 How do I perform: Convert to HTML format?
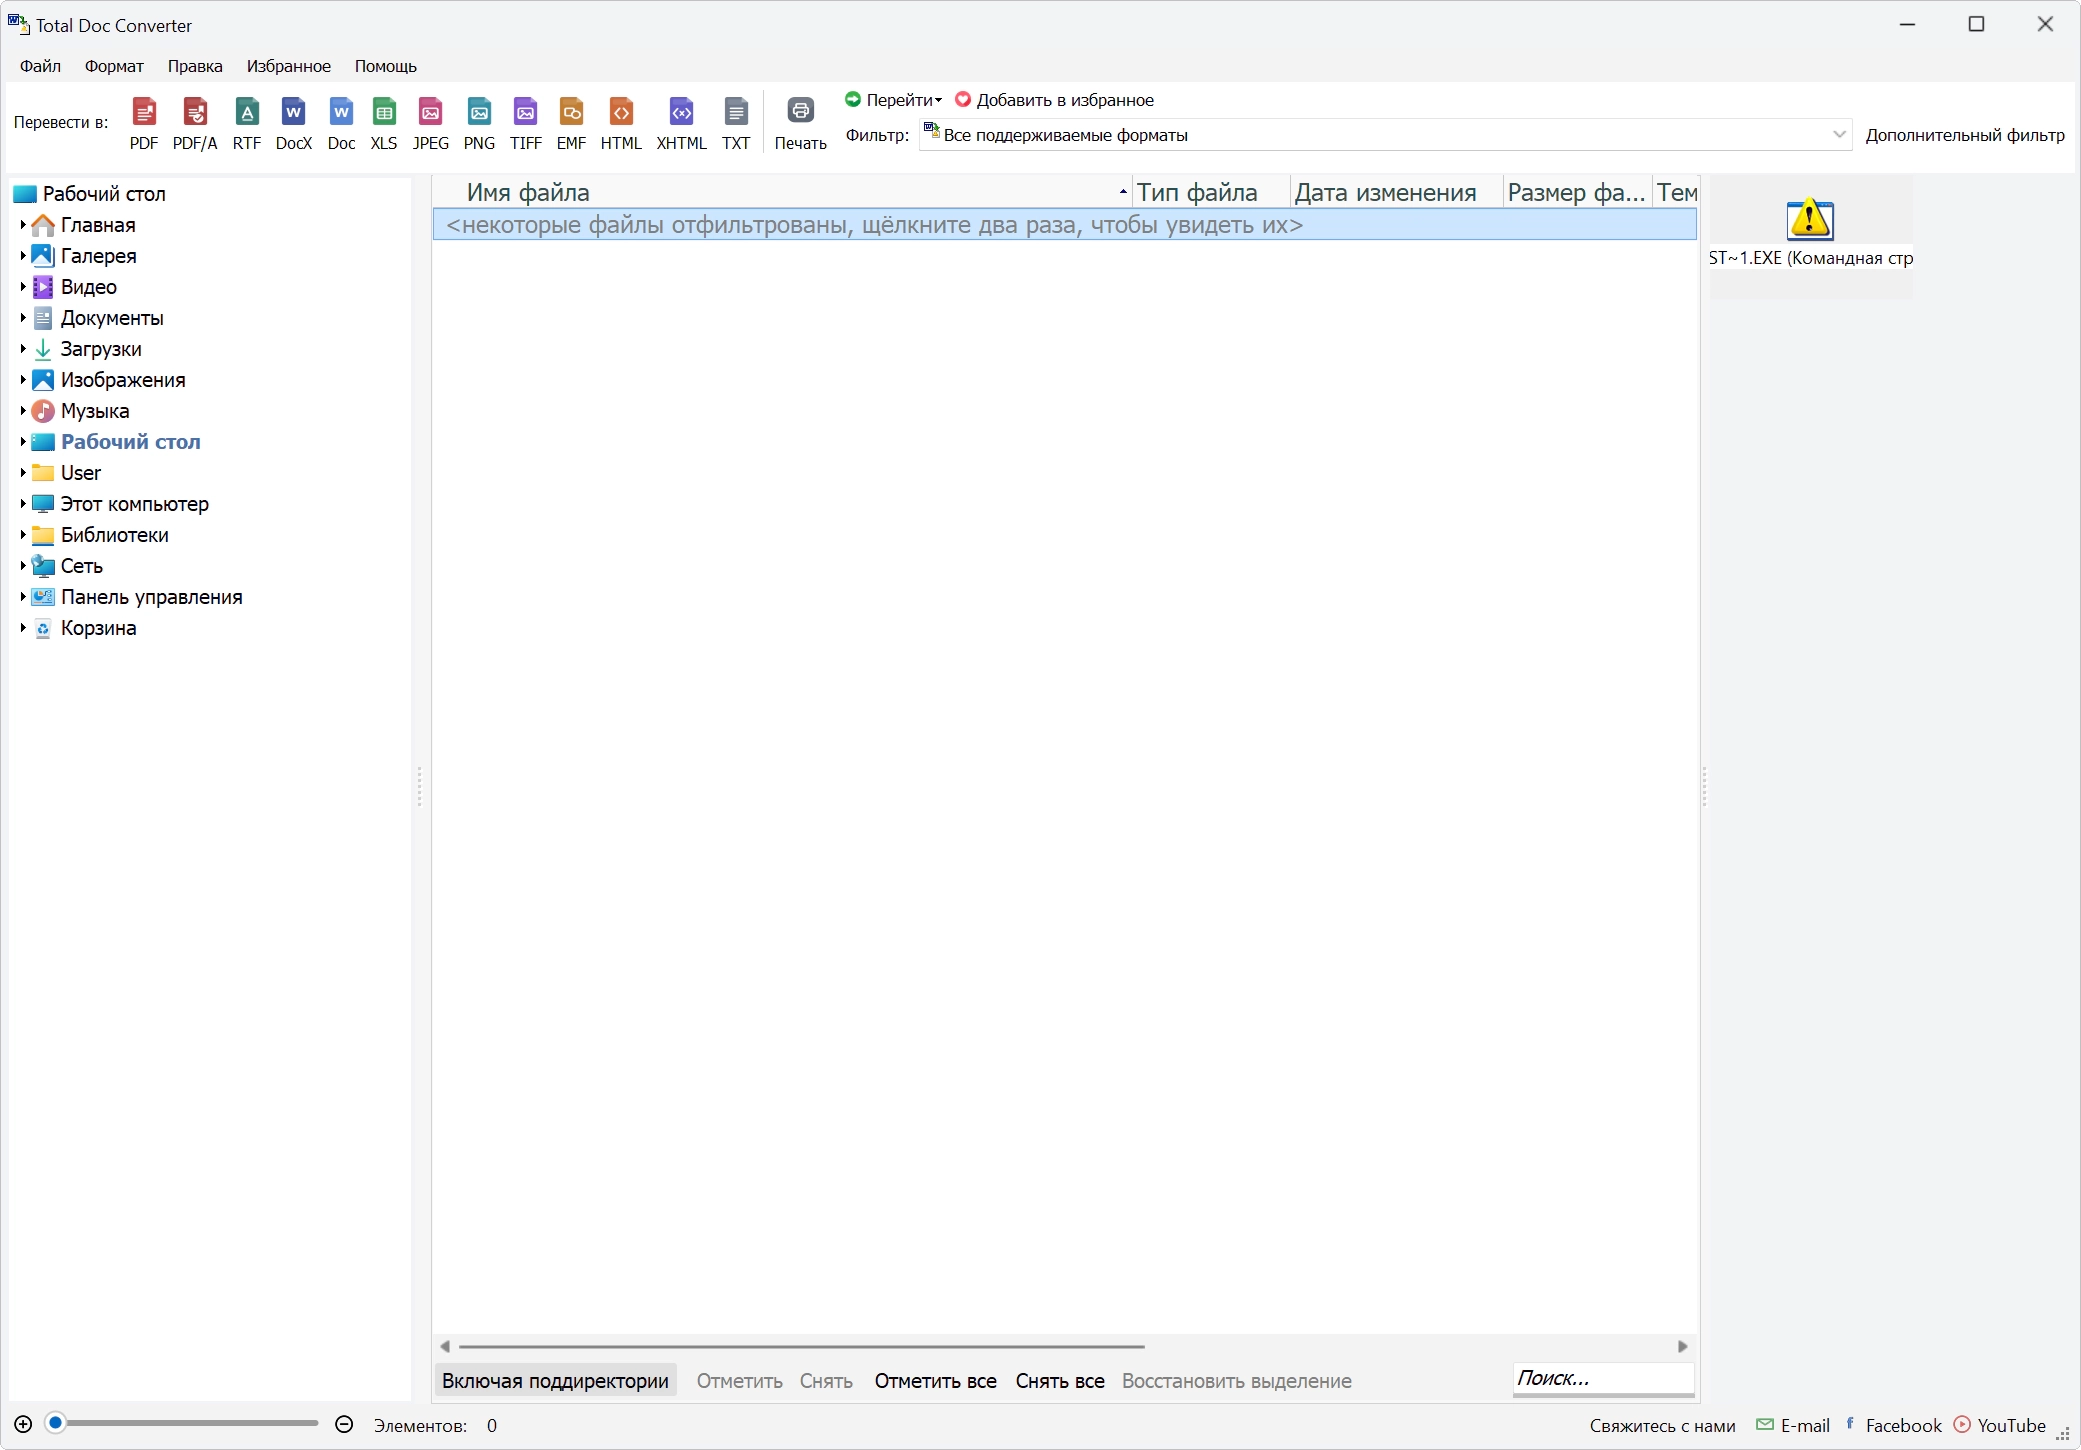tap(621, 123)
